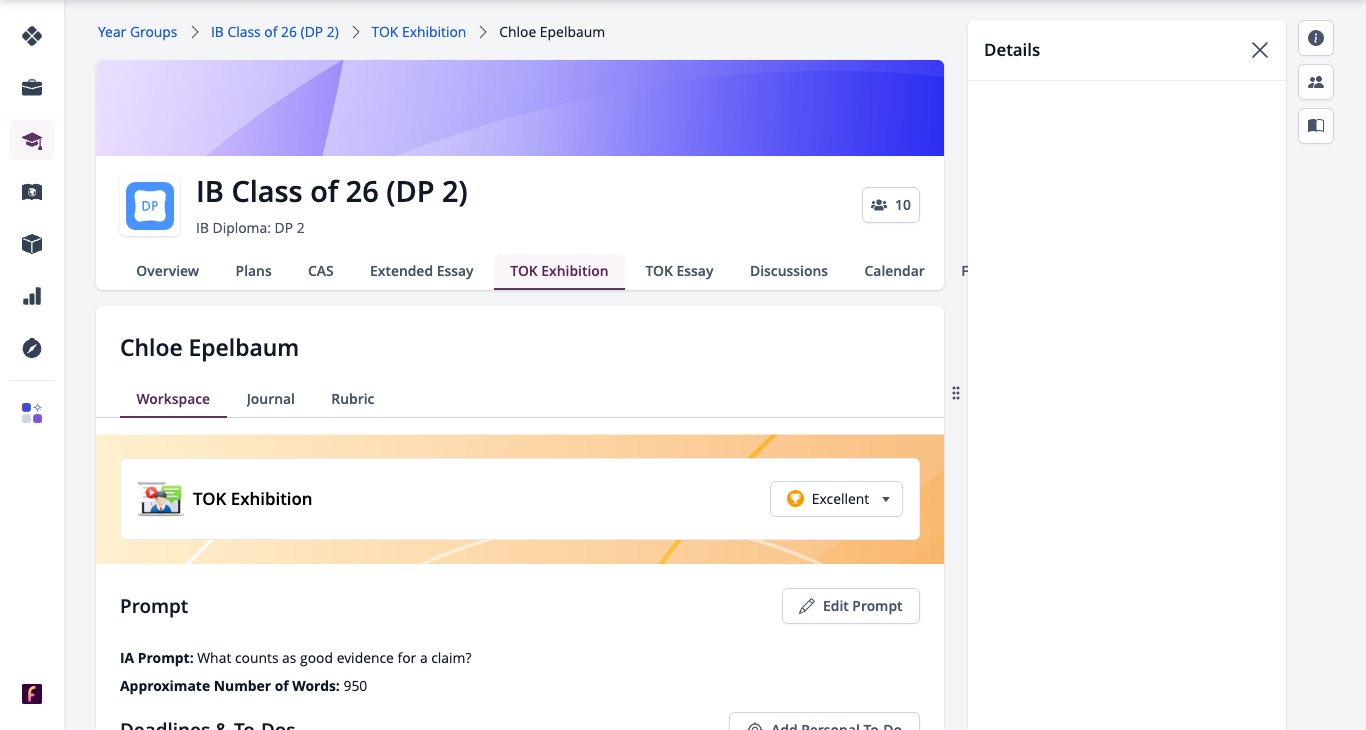1366x730 pixels.
Task: Click the DP class avatar icon
Action: tap(150, 206)
